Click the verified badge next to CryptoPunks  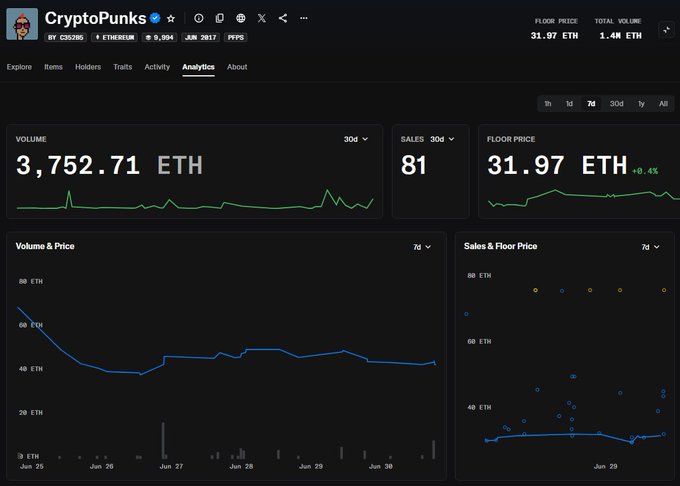point(155,18)
